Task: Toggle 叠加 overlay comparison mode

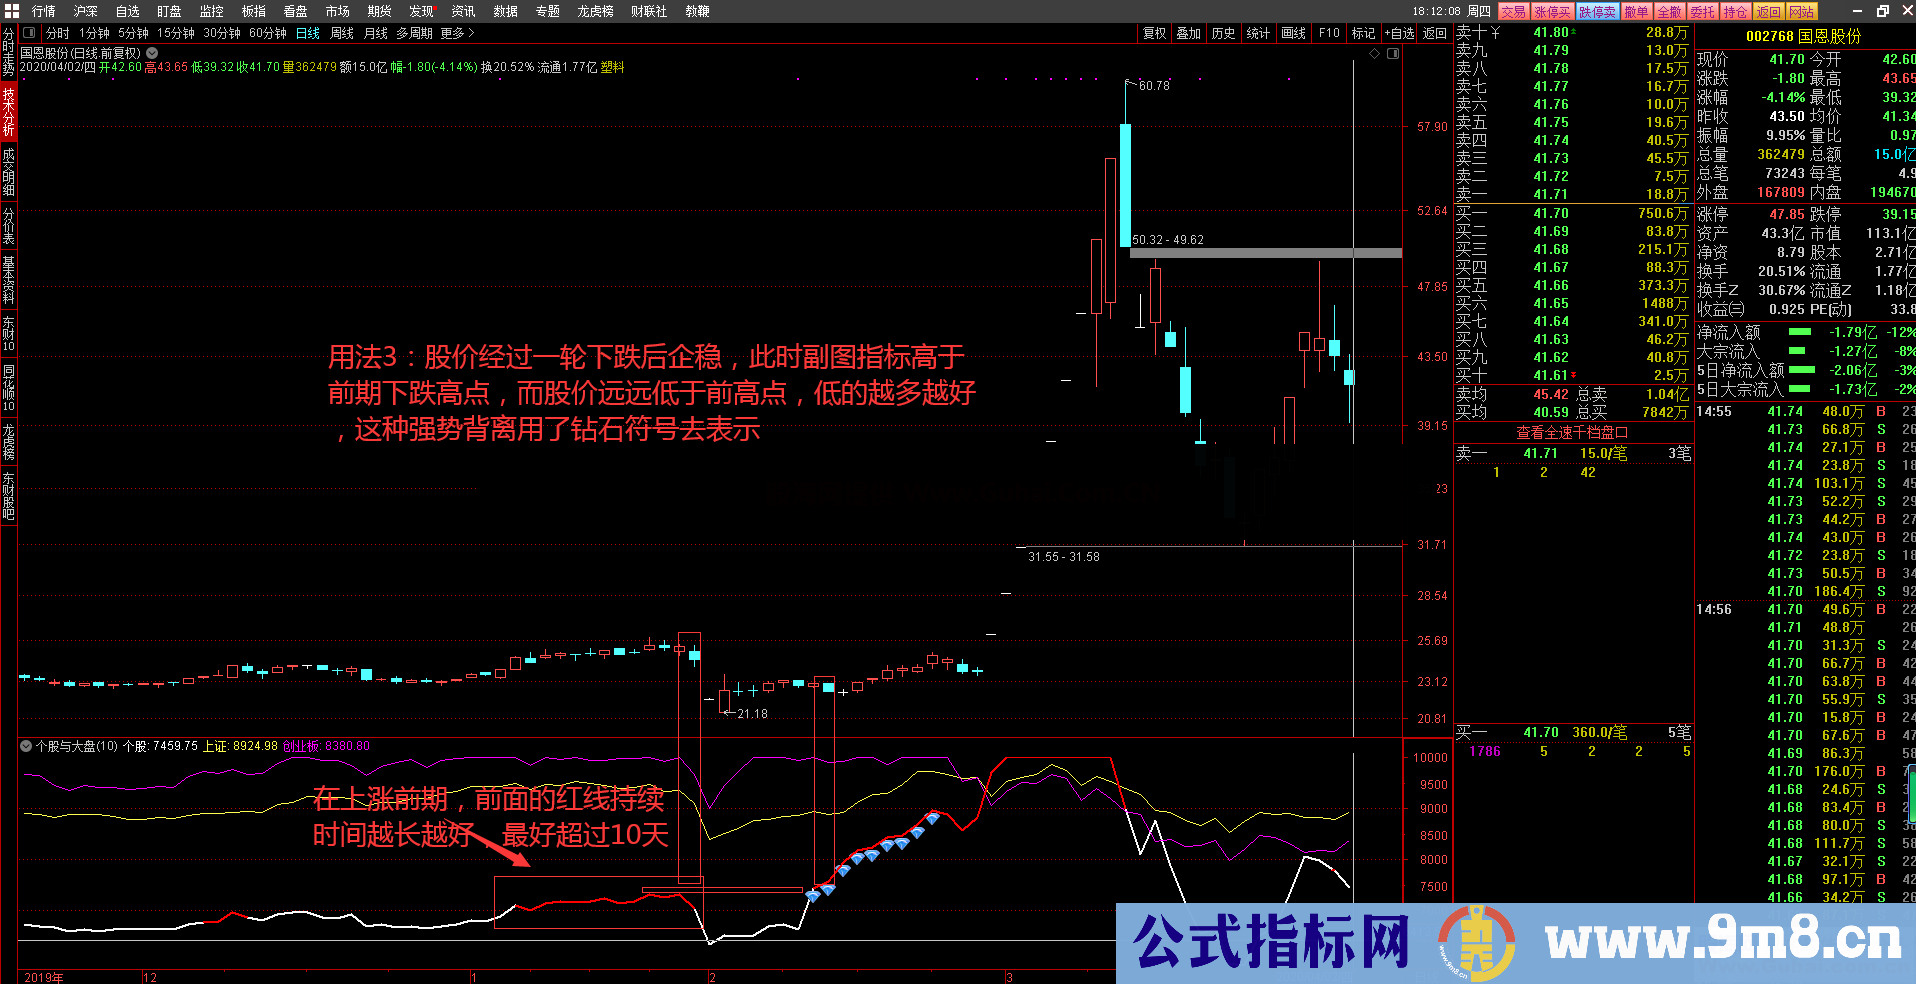Action: [x=1190, y=33]
